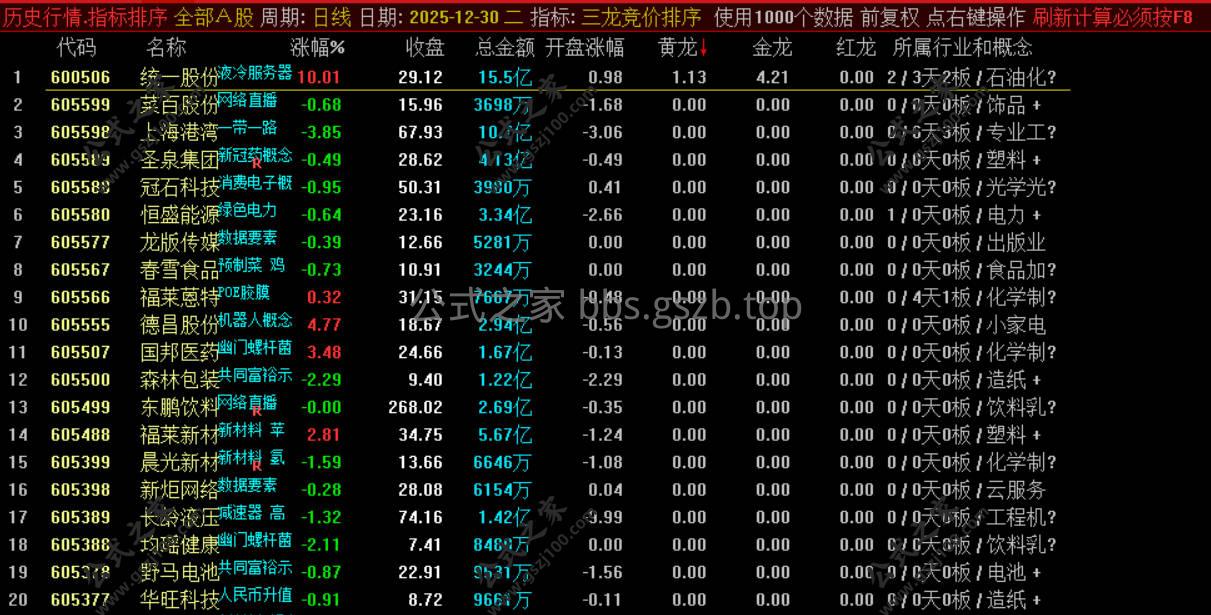1211x615 pixels.
Task: Sort by the 总金额 column header
Action: (505, 47)
